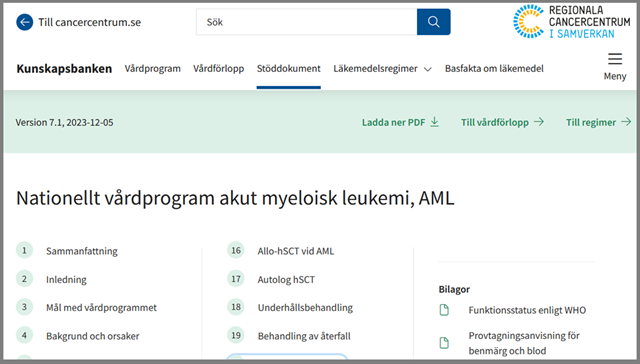The width and height of the screenshot is (640, 364).
Task: Click arrow icon next to Till regimer
Action: tap(626, 122)
